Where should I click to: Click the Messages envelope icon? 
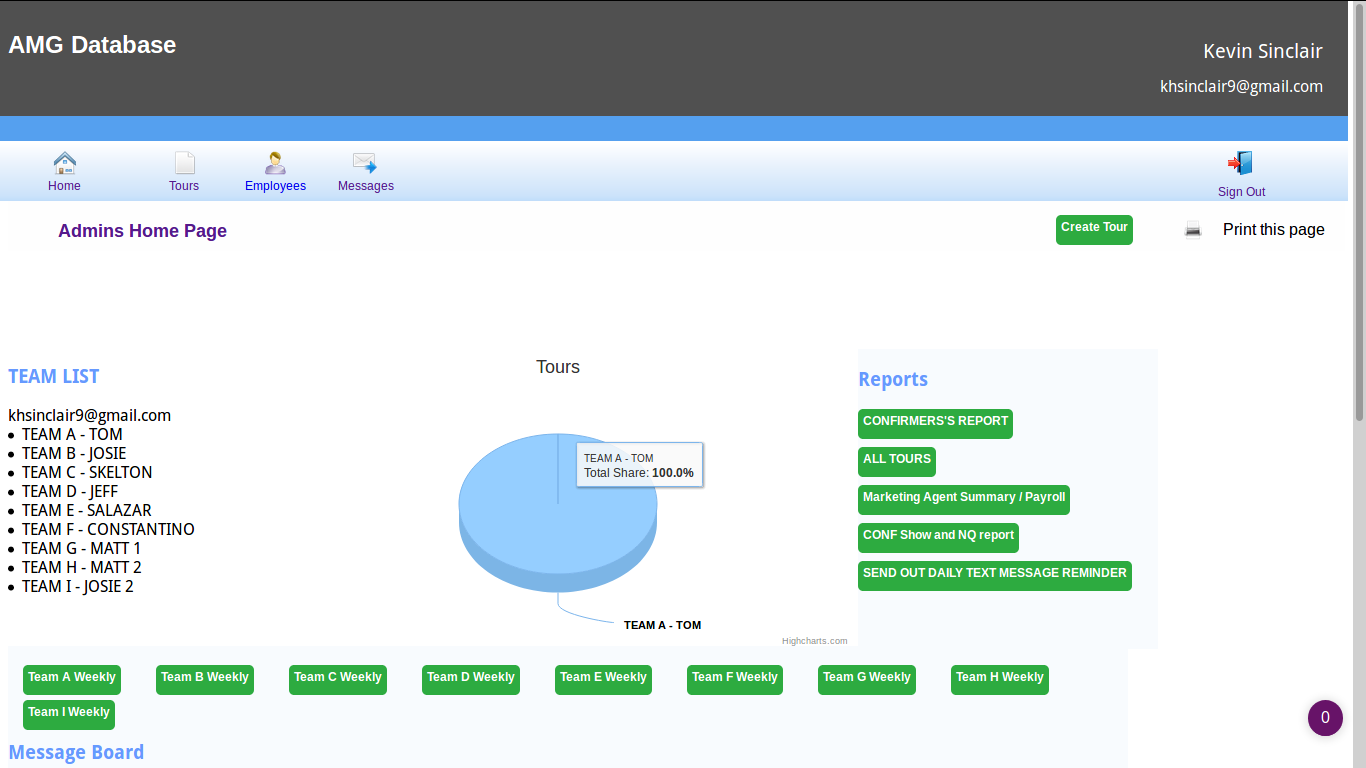[365, 163]
